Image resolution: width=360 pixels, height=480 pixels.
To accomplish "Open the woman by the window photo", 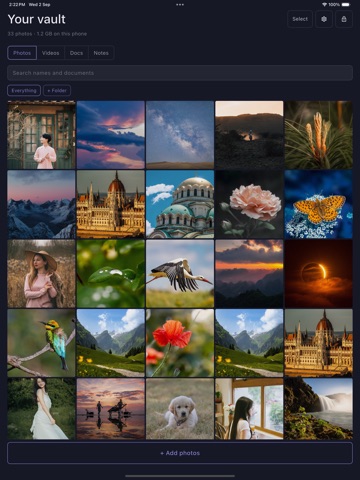I will [249, 409].
